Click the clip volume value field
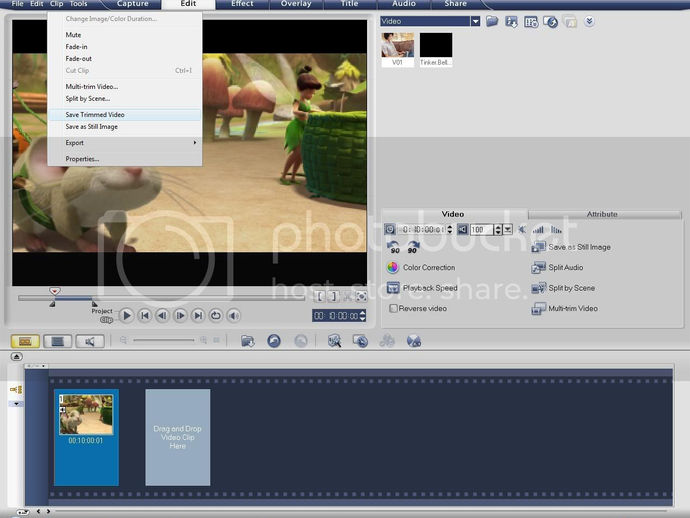Viewport: 690px width, 518px height. click(x=481, y=229)
